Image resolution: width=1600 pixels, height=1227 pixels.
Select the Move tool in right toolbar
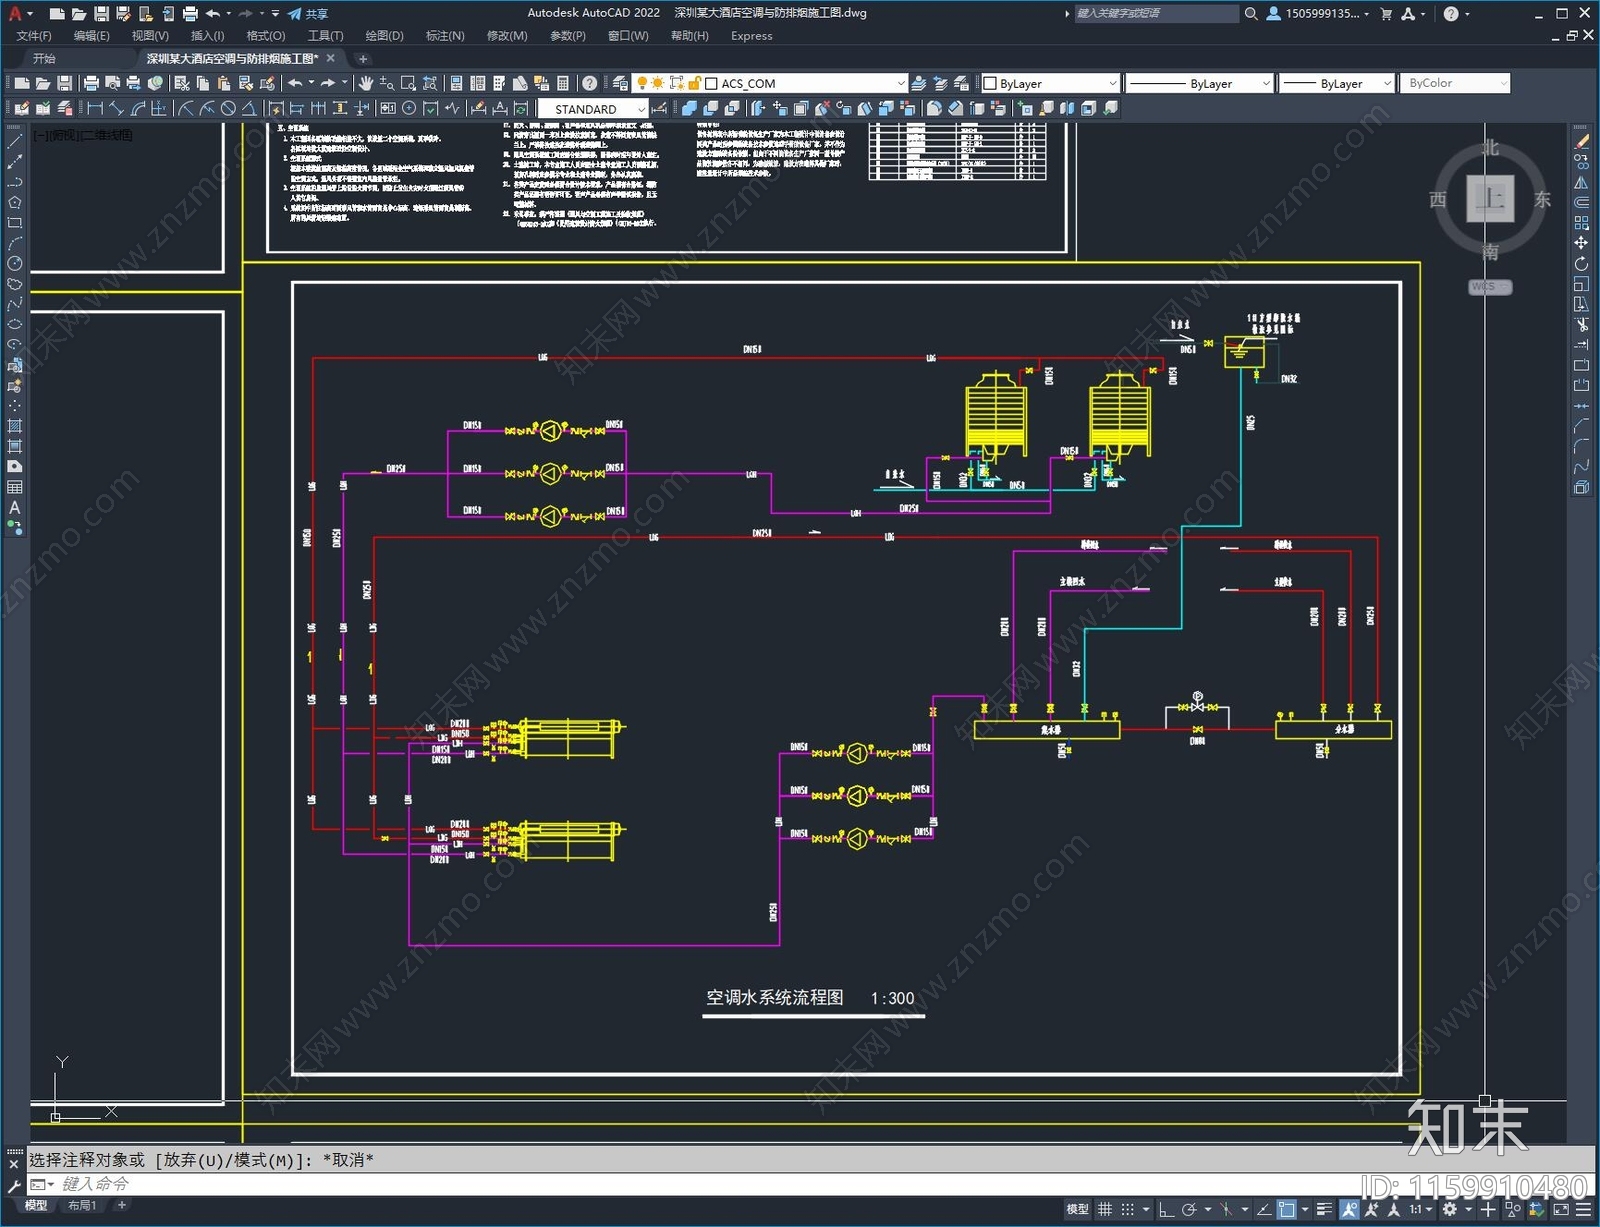[x=1581, y=243]
